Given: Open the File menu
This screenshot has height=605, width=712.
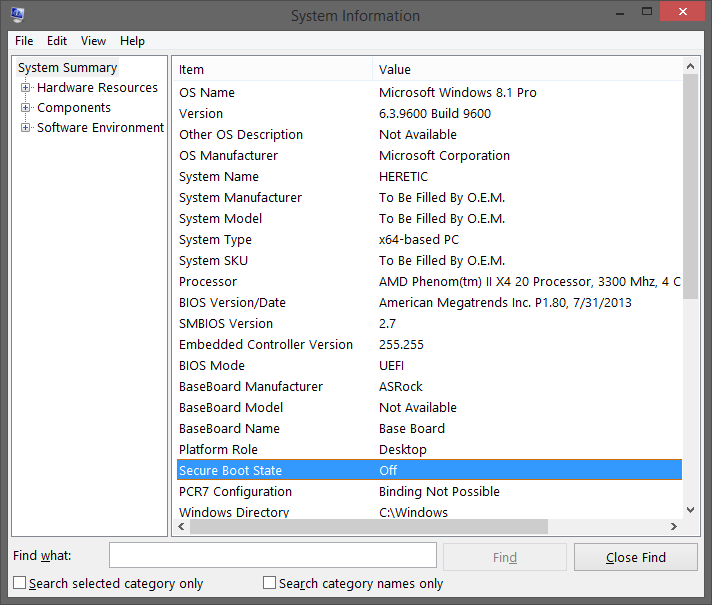Looking at the screenshot, I should (24, 41).
